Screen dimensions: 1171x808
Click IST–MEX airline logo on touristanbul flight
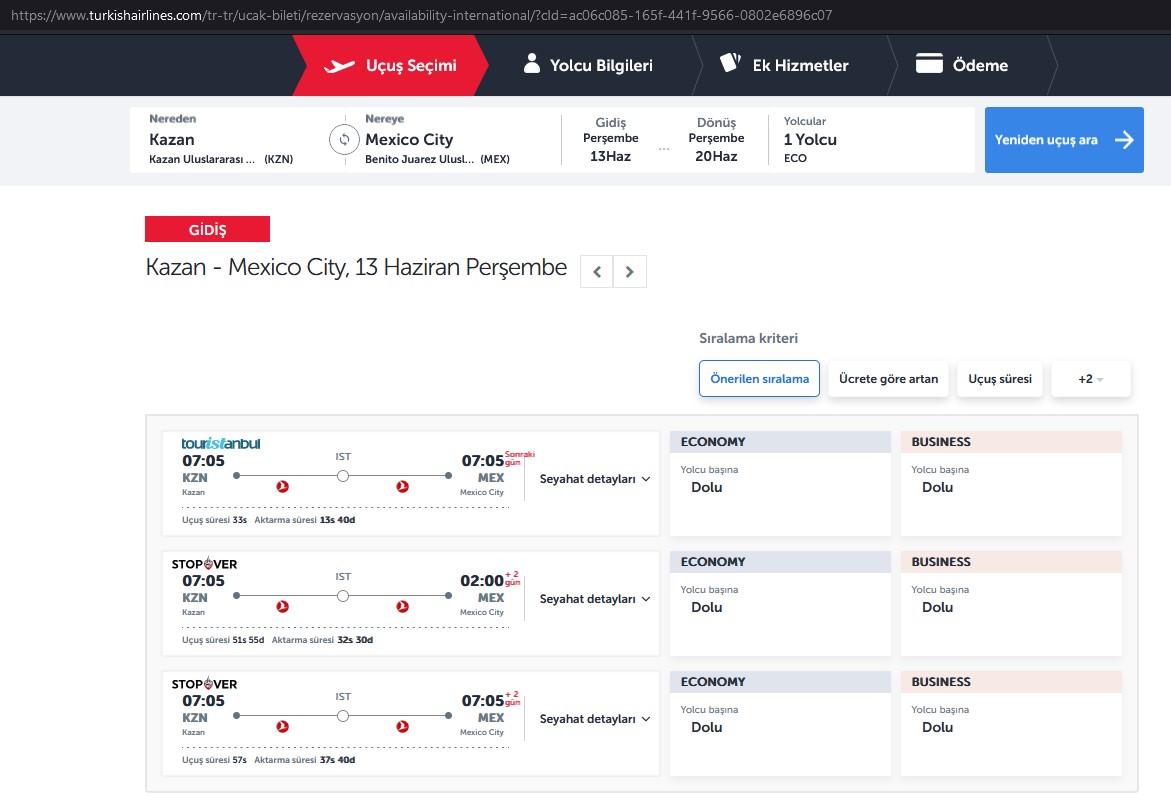click(x=403, y=487)
